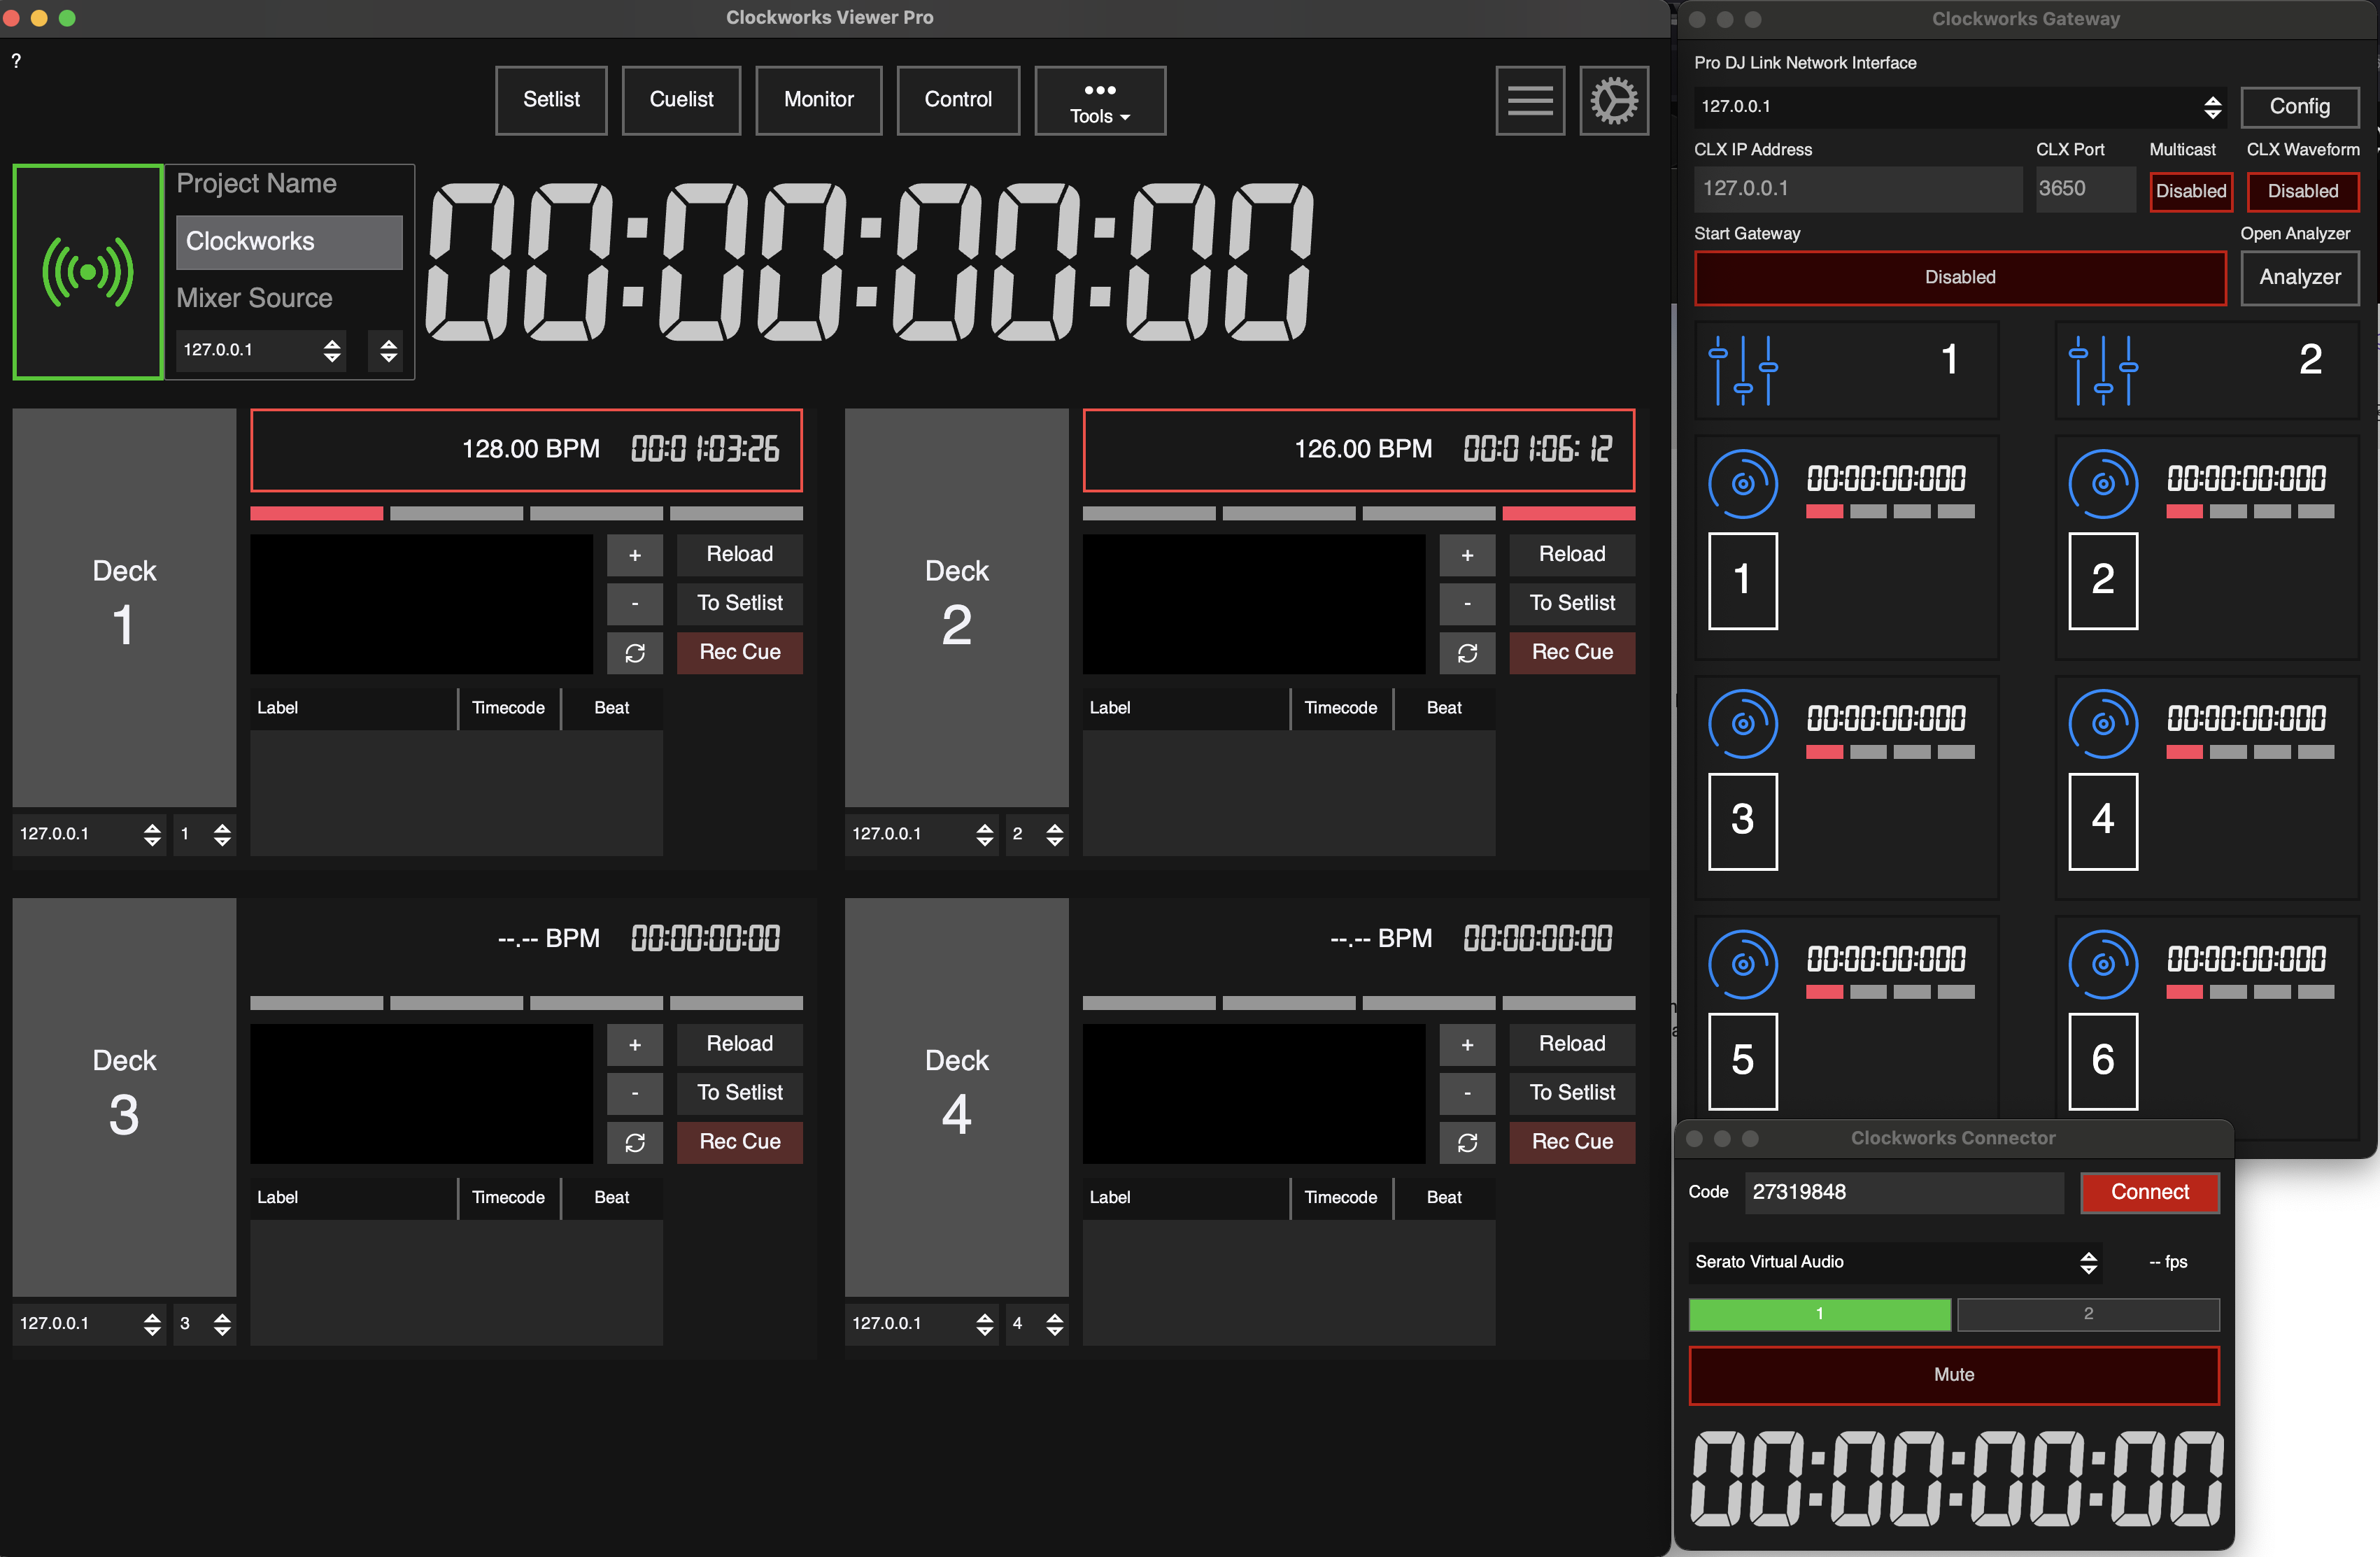Click Gateway player 1 disc icon
2380x1557 pixels.
(x=1743, y=484)
